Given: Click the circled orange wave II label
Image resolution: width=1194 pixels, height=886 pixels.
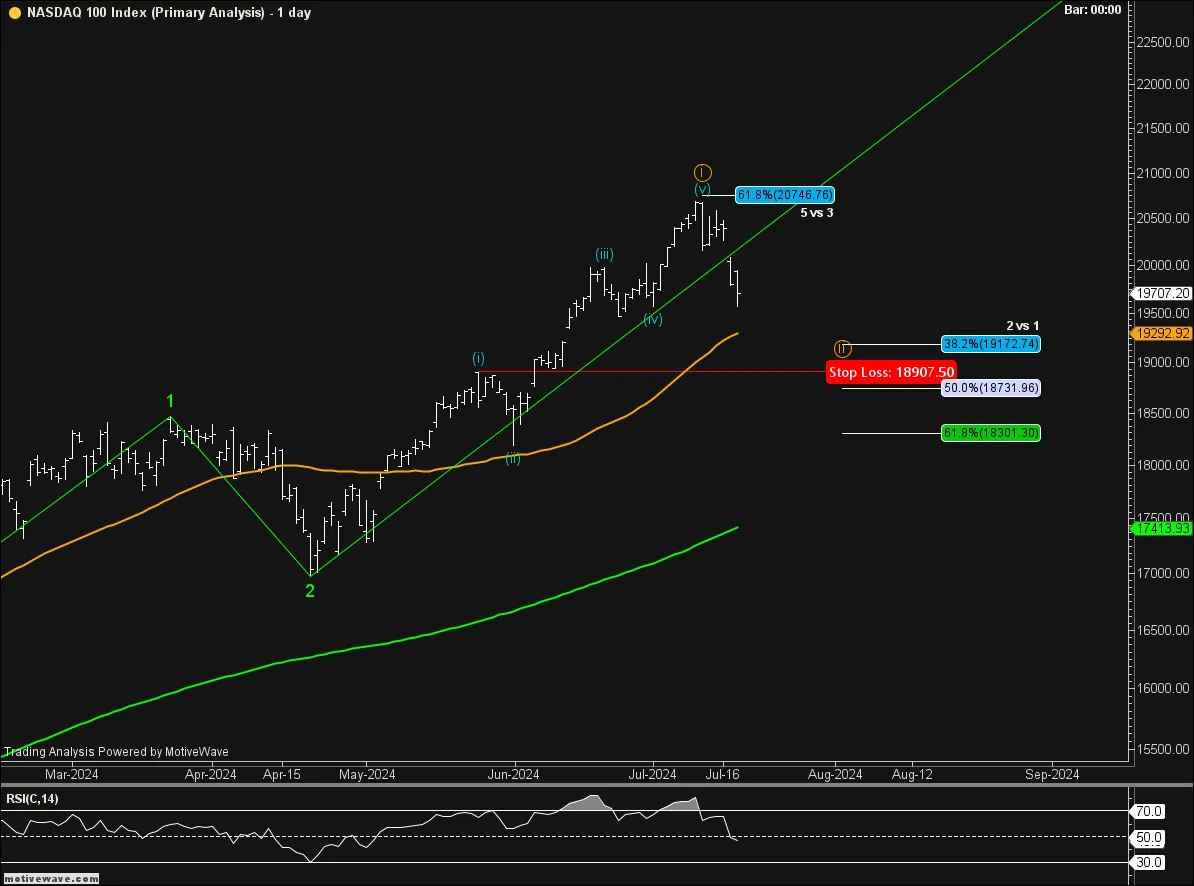Looking at the screenshot, I should pos(842,349).
